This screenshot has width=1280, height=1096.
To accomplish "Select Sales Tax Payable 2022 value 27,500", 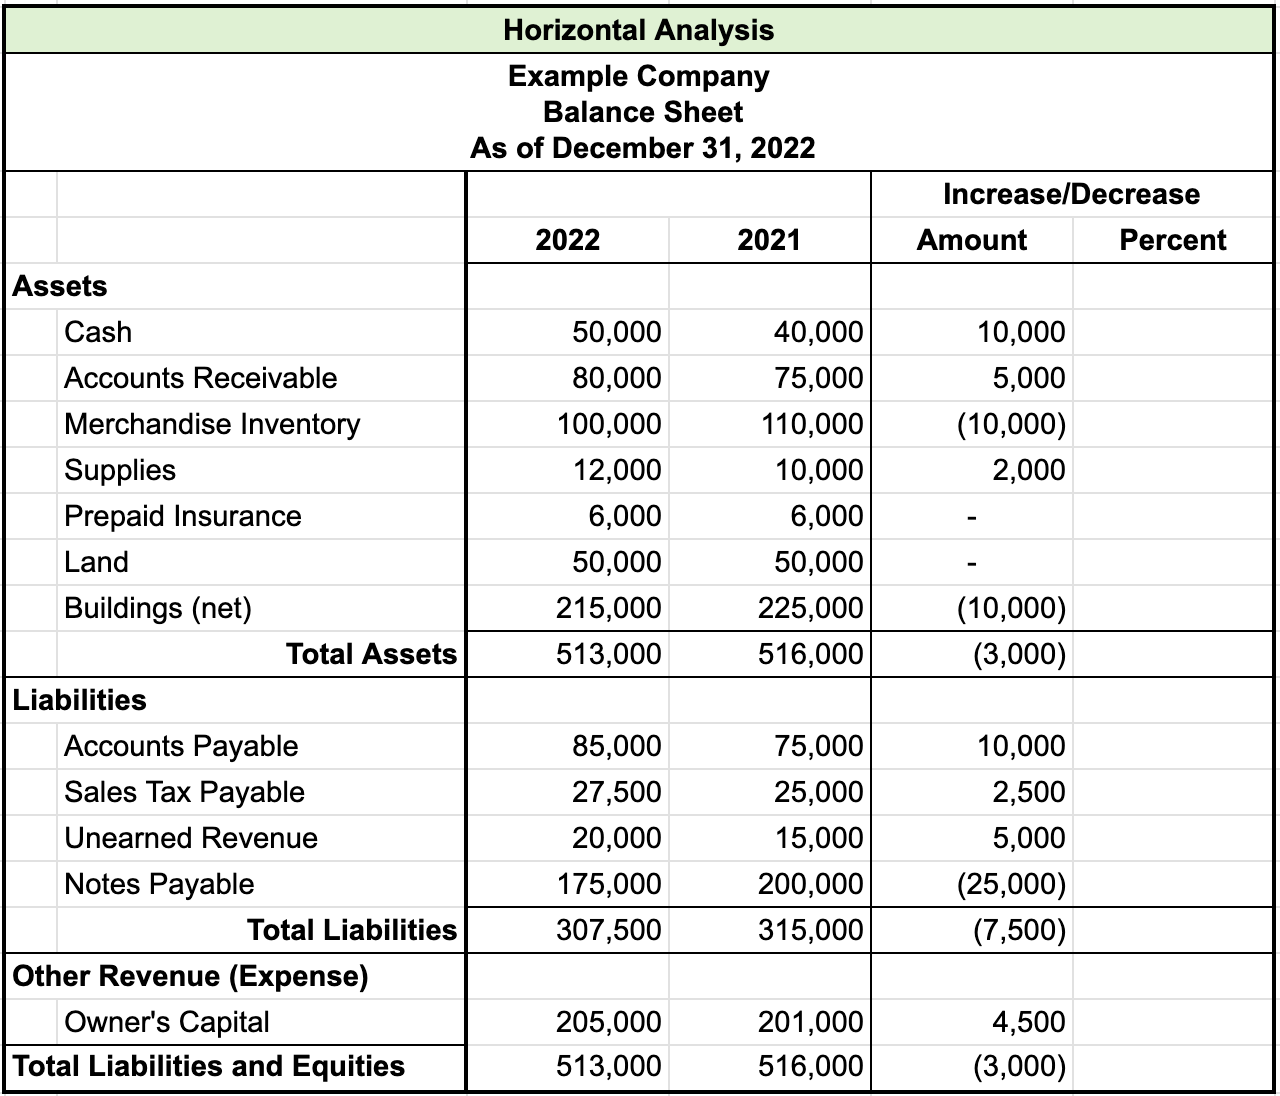I will (x=616, y=792).
